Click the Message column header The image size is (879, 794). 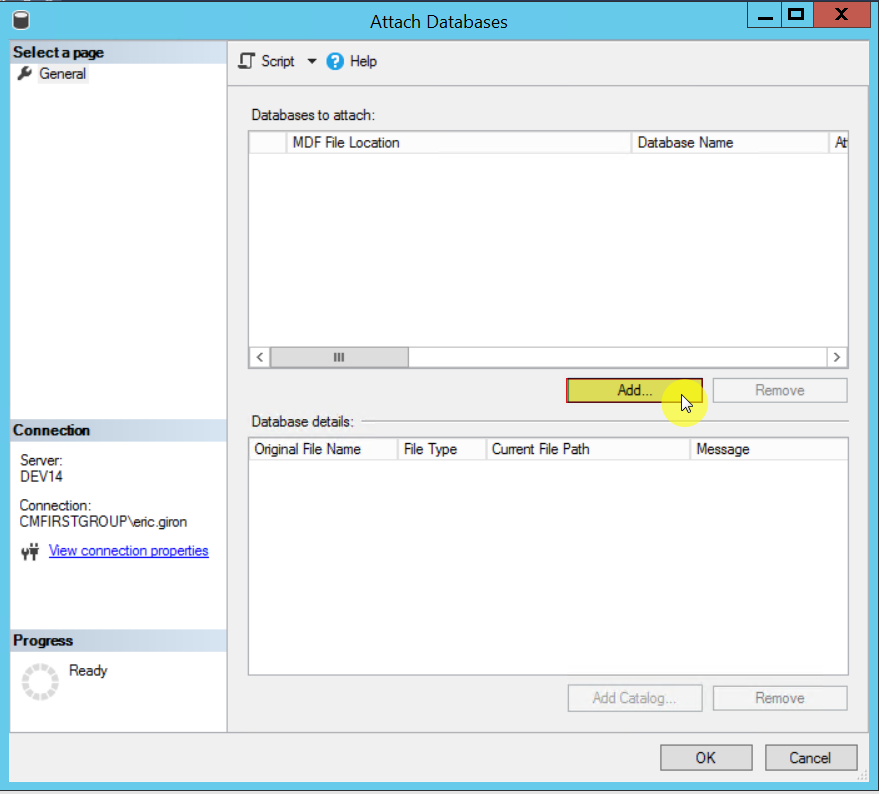(x=769, y=449)
